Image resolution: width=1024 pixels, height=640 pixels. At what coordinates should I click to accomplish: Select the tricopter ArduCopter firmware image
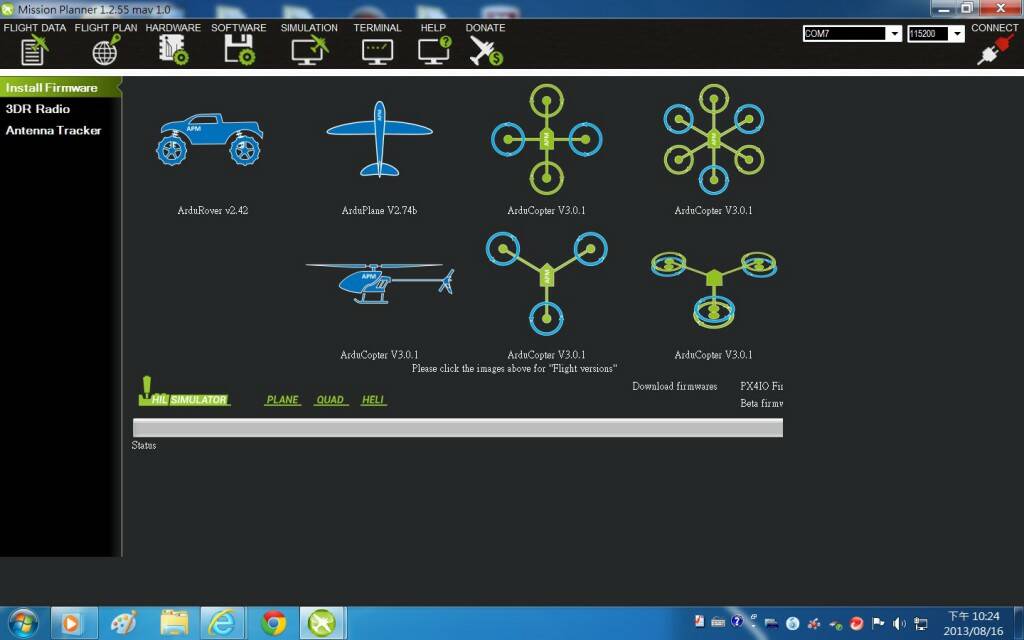[547, 283]
